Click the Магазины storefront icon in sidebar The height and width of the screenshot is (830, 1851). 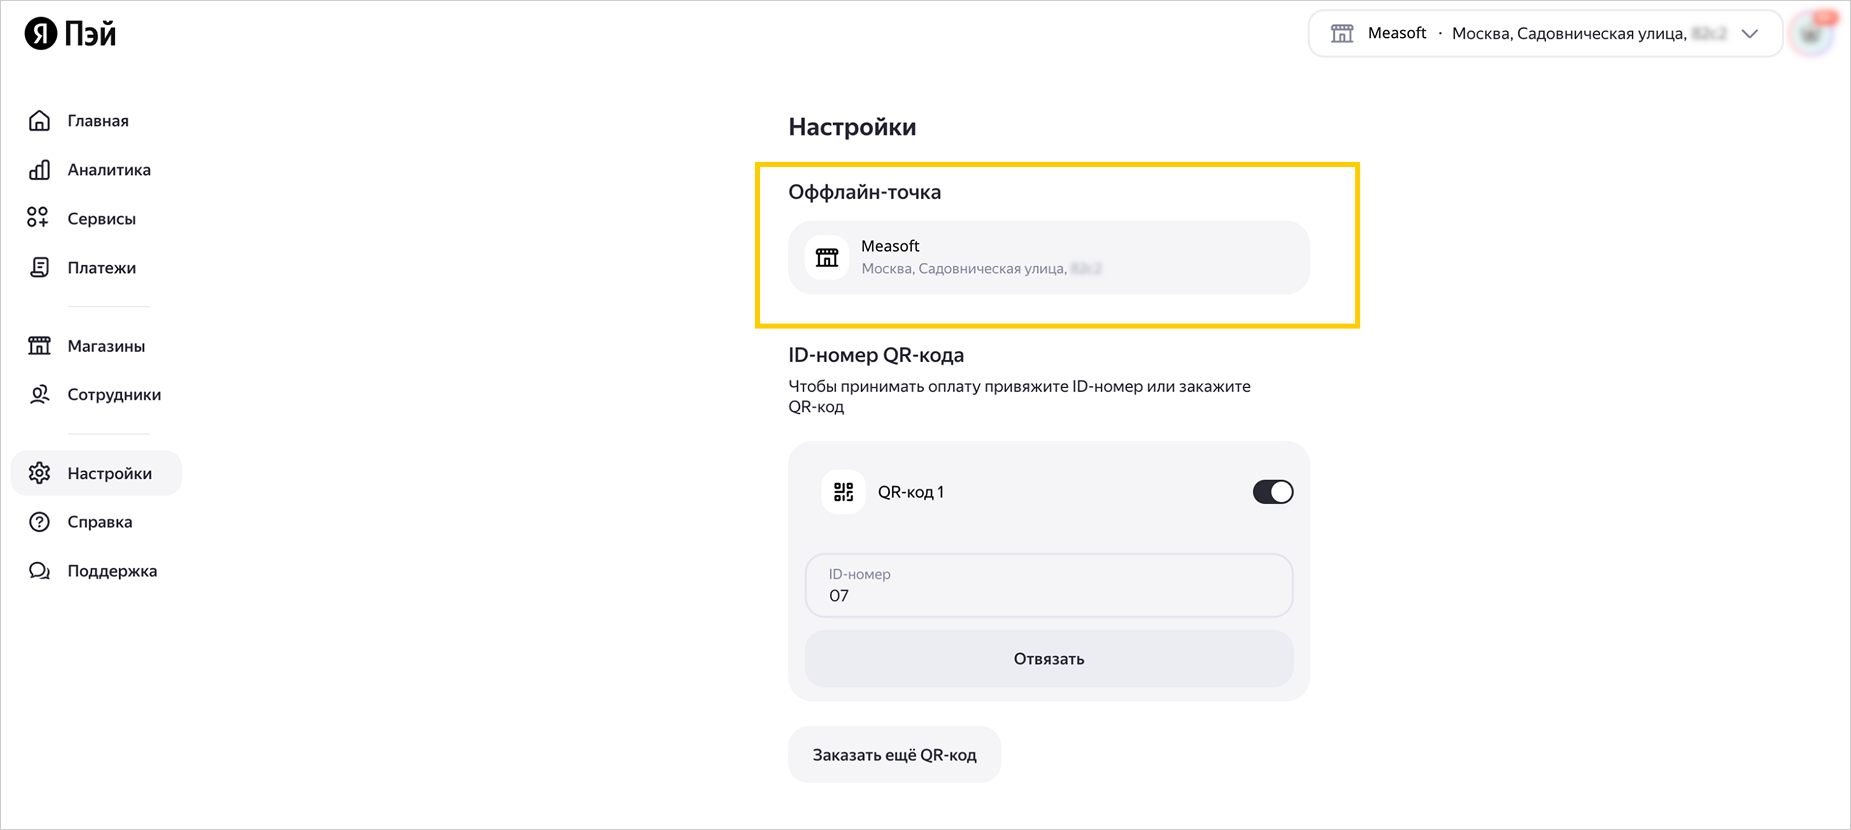pyautogui.click(x=39, y=346)
